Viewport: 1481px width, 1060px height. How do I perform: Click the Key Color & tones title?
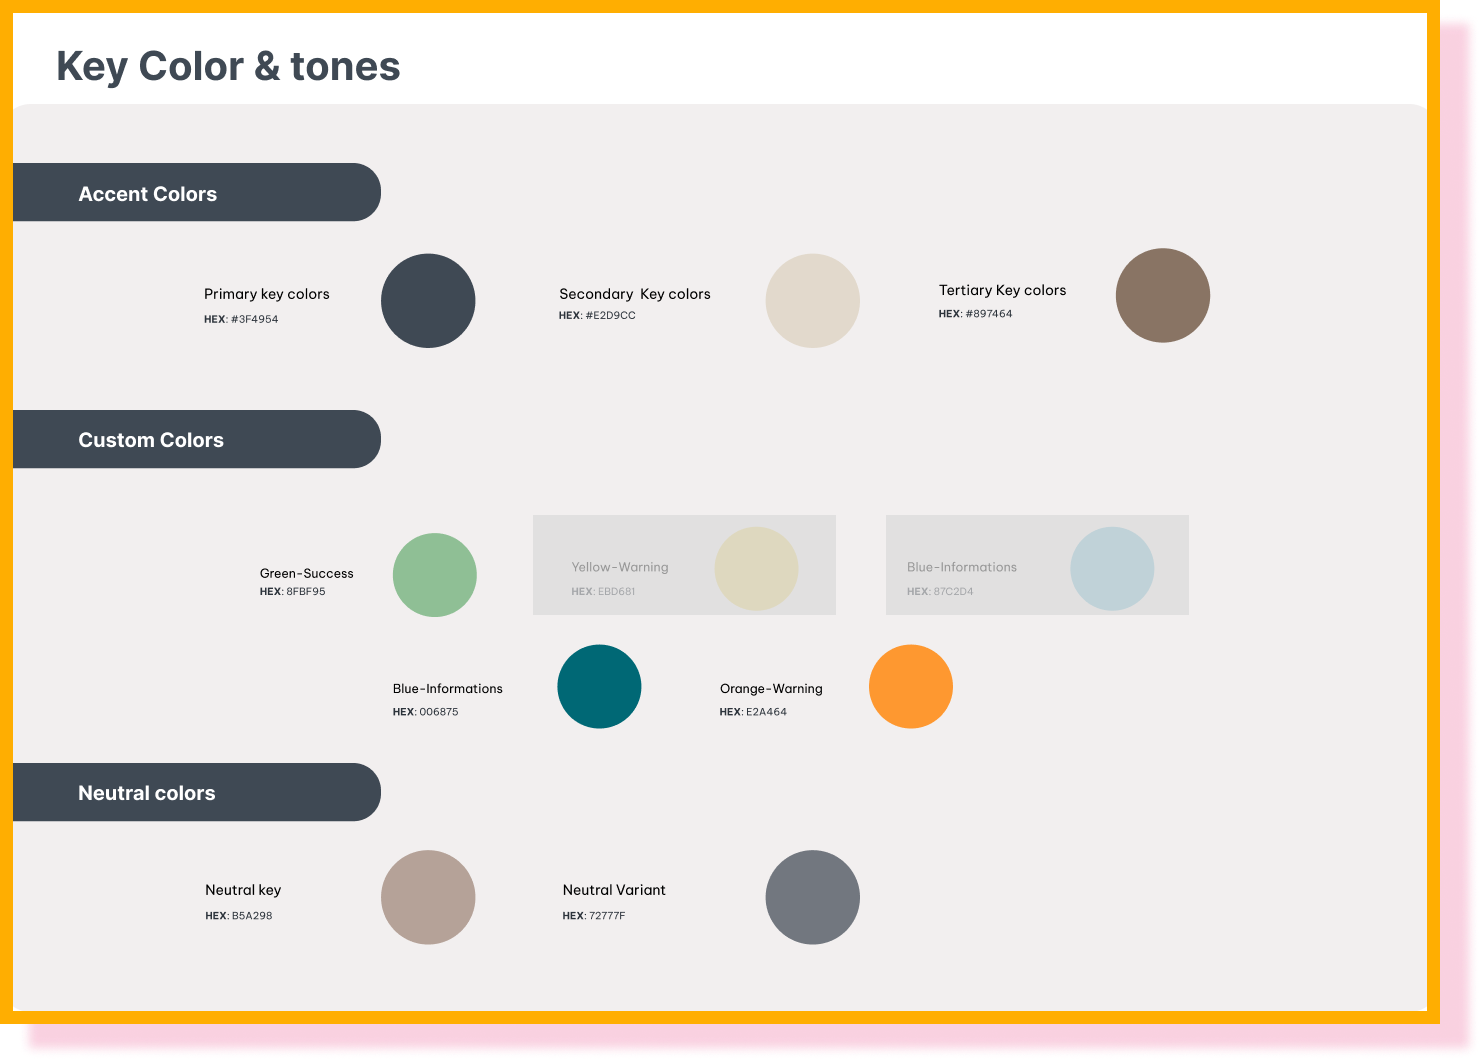(228, 67)
